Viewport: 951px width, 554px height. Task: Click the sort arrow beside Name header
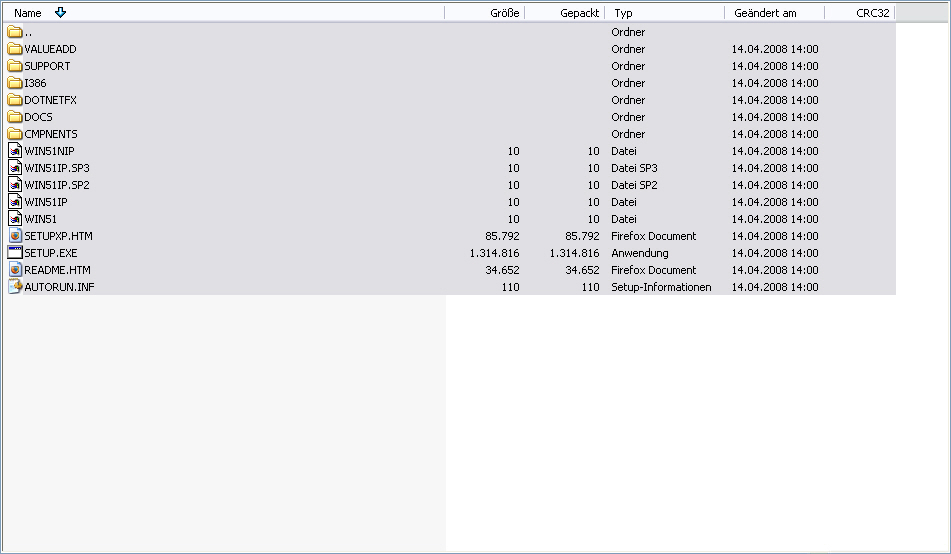(x=60, y=13)
